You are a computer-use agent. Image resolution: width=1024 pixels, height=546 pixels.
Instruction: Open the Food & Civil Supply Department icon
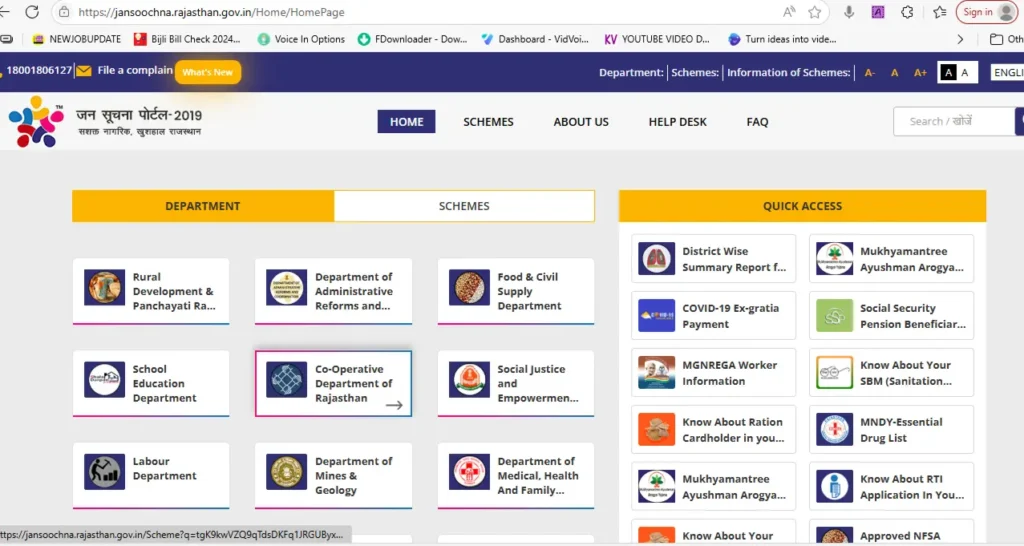pyautogui.click(x=469, y=288)
